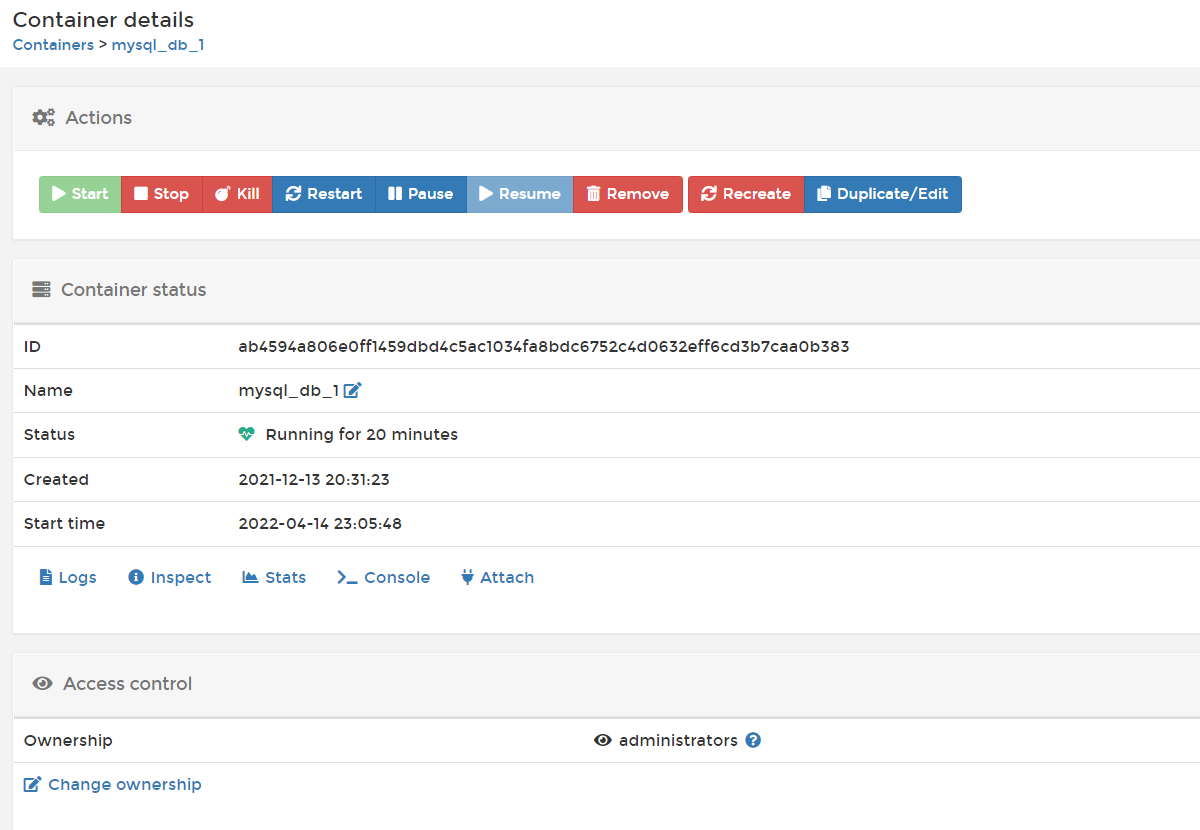
Task: Click the Resume button
Action: 520,194
